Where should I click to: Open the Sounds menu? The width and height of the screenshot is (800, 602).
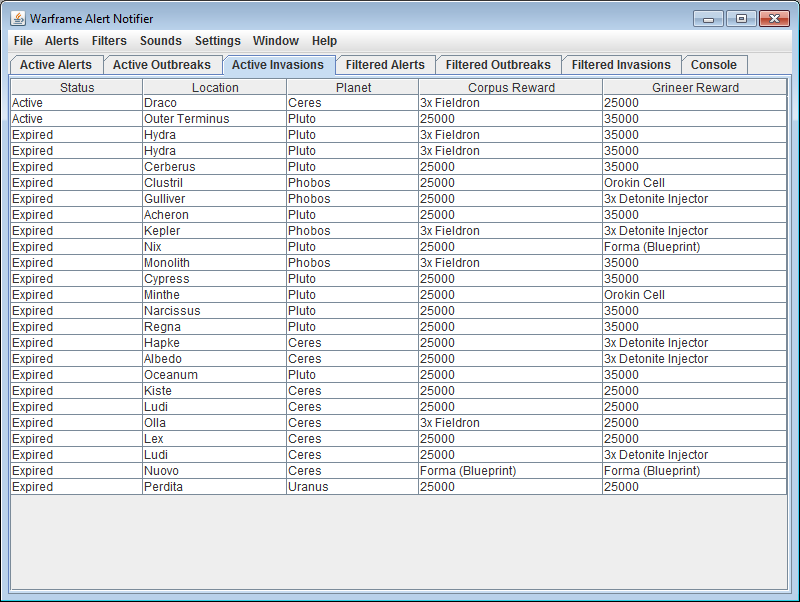tap(161, 41)
